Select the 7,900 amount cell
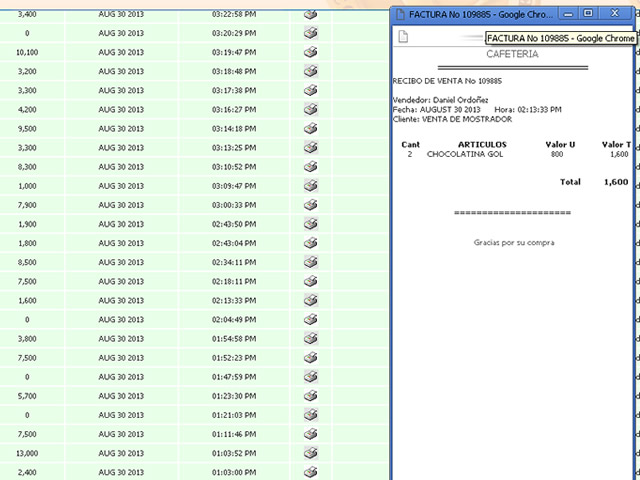Image resolution: width=640 pixels, height=480 pixels. (x=27, y=205)
